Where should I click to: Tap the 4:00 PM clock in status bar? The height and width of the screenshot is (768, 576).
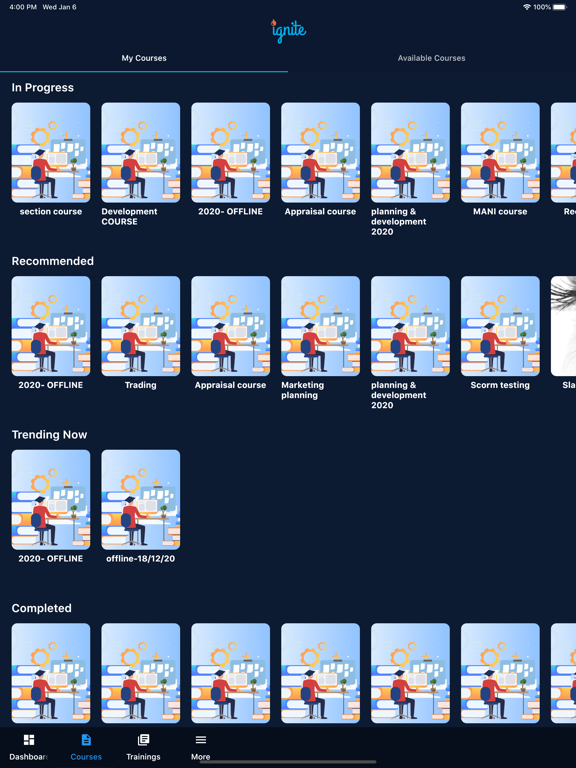[23, 7]
